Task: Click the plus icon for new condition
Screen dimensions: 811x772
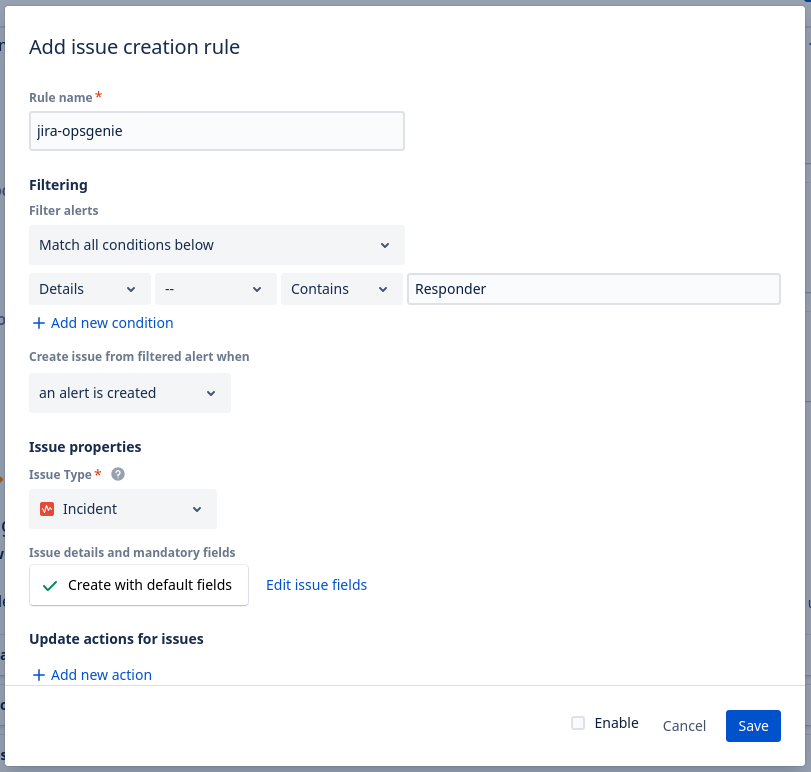Action: (x=39, y=323)
